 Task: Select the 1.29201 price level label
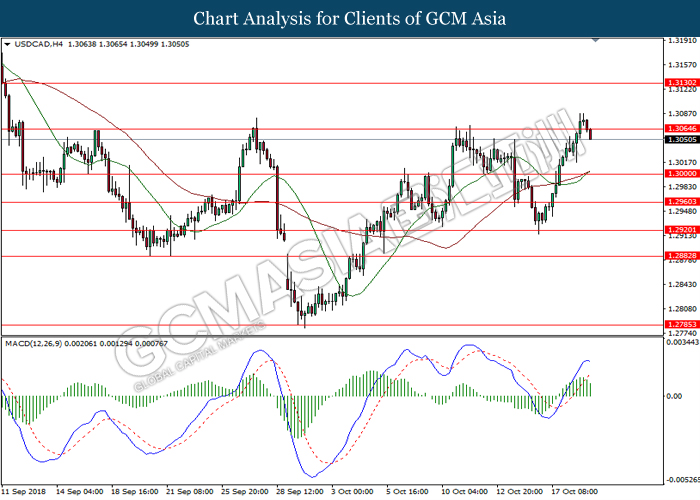(x=682, y=230)
